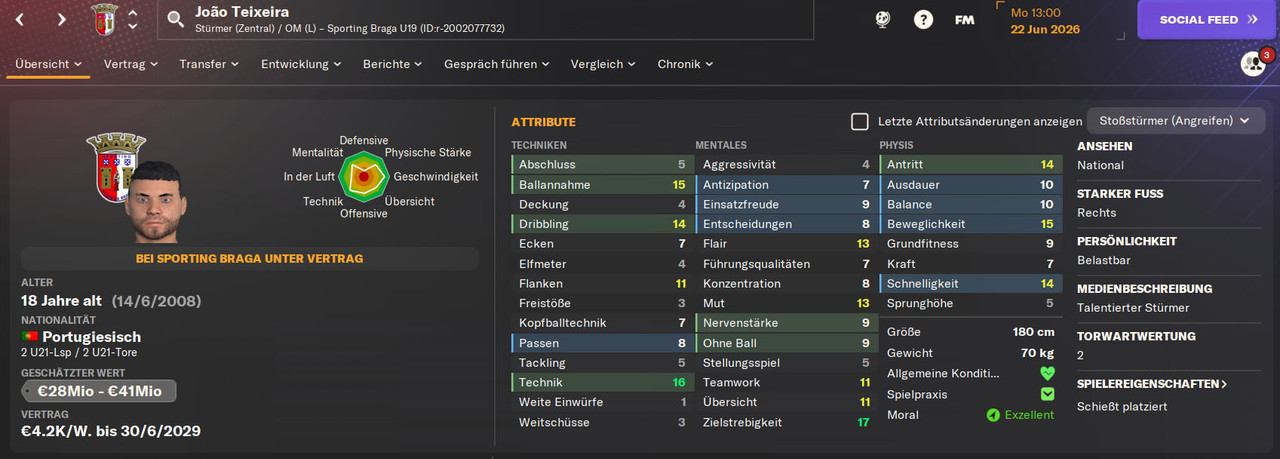Go forward with the right arrow
1280x459 pixels.
click(x=62, y=19)
